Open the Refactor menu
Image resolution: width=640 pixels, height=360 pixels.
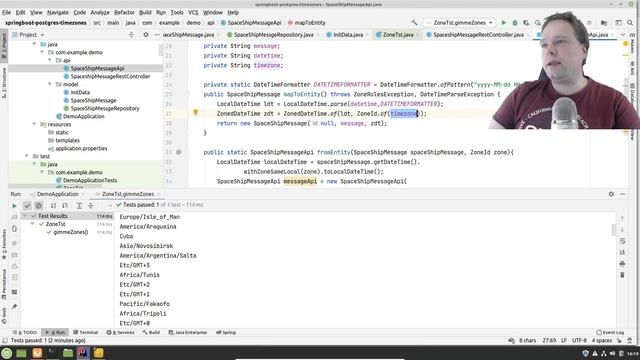click(x=124, y=13)
